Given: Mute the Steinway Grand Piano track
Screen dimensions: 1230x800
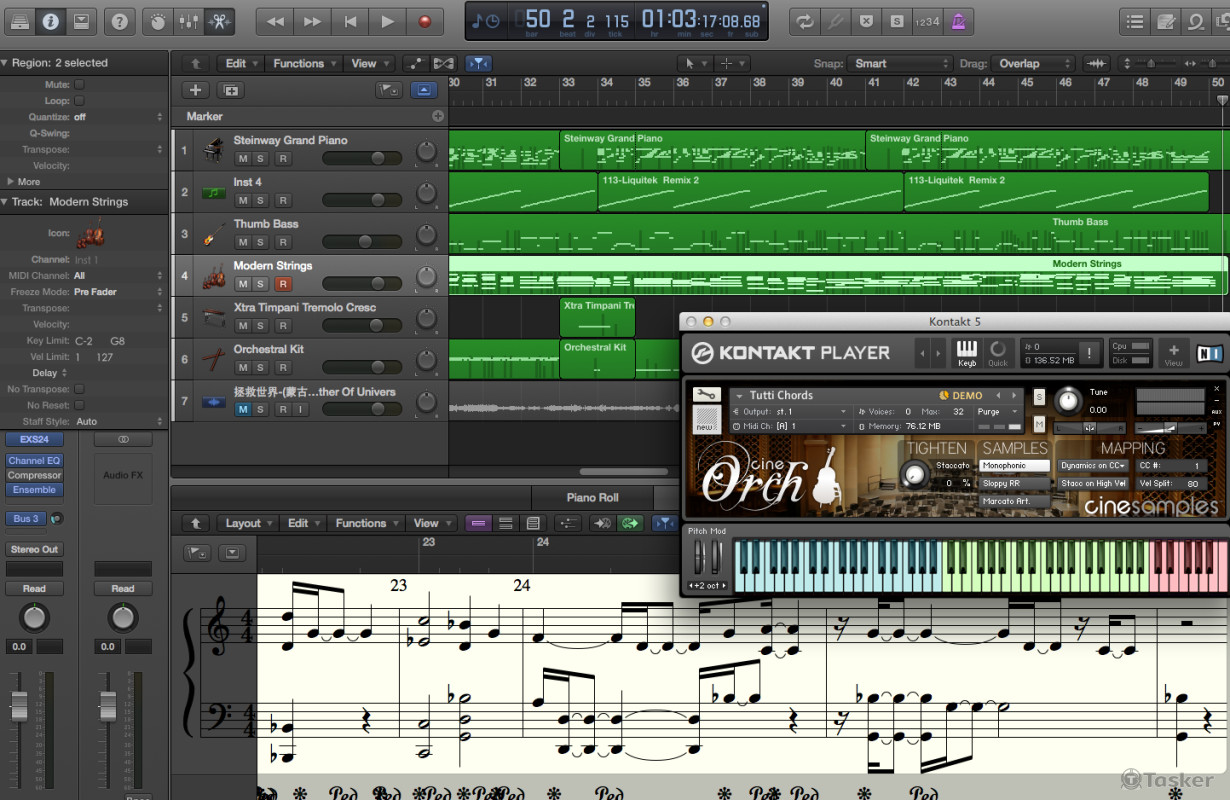Looking at the screenshot, I should tap(242, 159).
